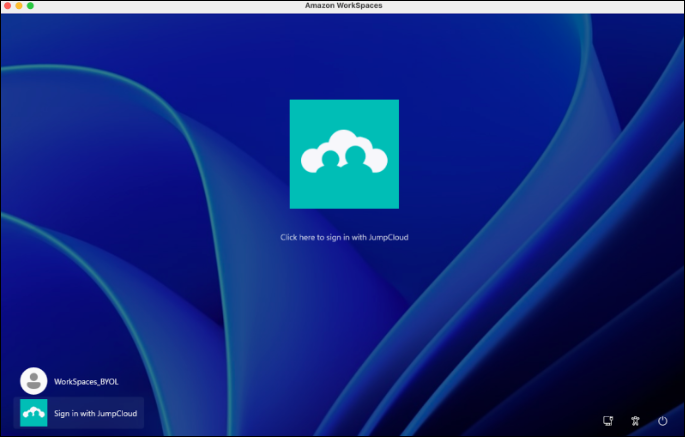Click empty title bar area right of title
This screenshot has width=685, height=437.
tap(524, 6)
